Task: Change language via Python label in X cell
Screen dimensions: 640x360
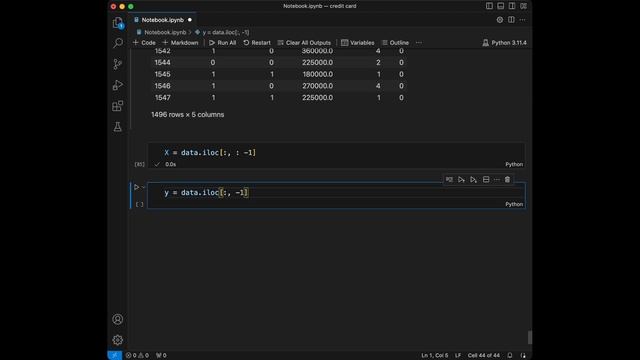Action: click(514, 164)
